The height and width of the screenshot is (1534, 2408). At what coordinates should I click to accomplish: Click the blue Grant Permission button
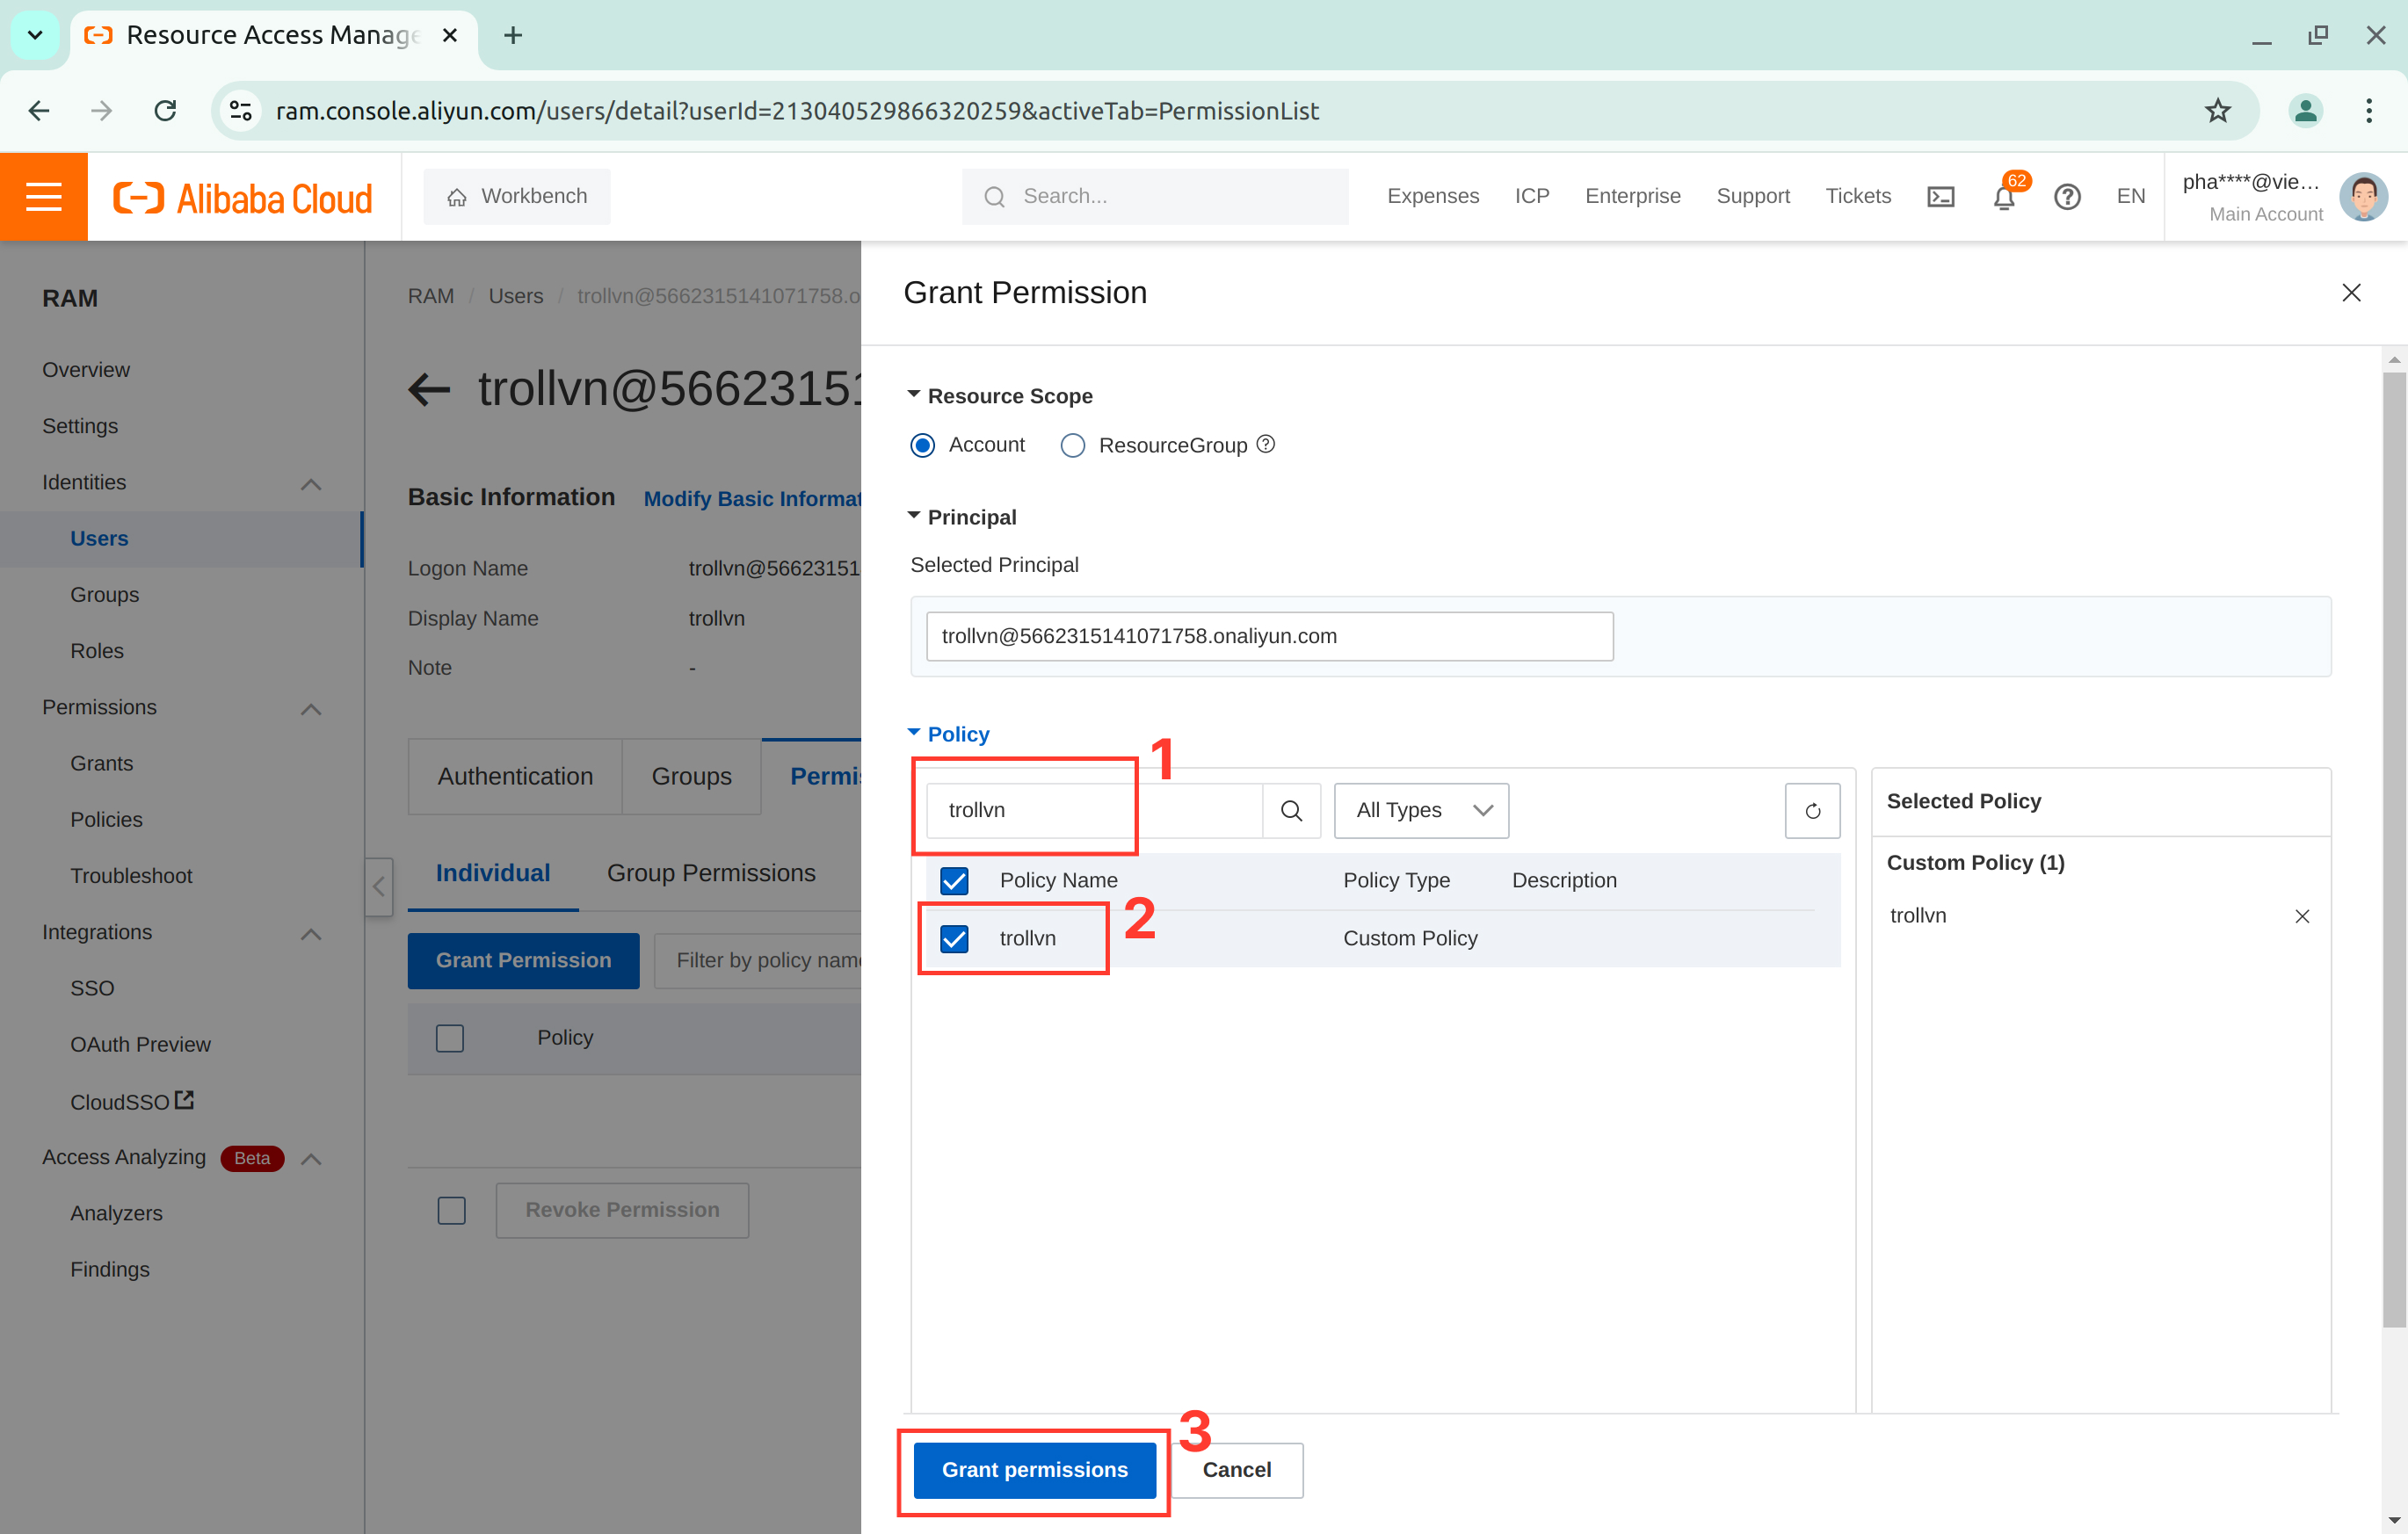click(x=523, y=961)
